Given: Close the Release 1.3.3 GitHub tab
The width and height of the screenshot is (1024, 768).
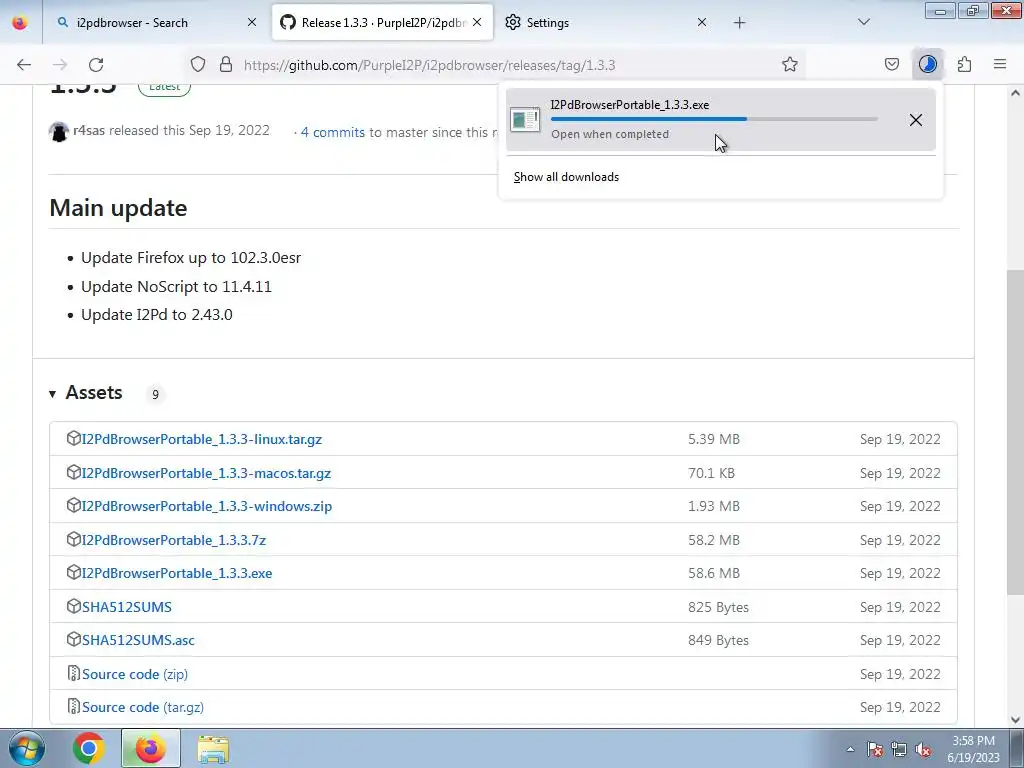Looking at the screenshot, I should (x=477, y=22).
